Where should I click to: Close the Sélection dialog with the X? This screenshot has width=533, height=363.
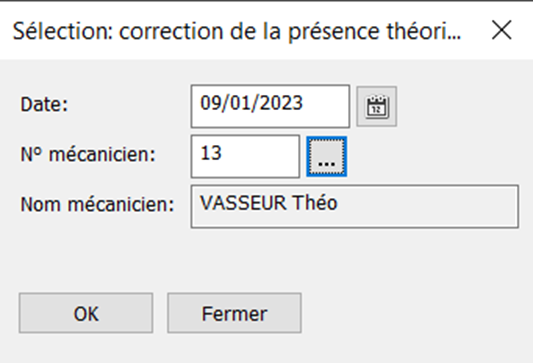coord(502,30)
